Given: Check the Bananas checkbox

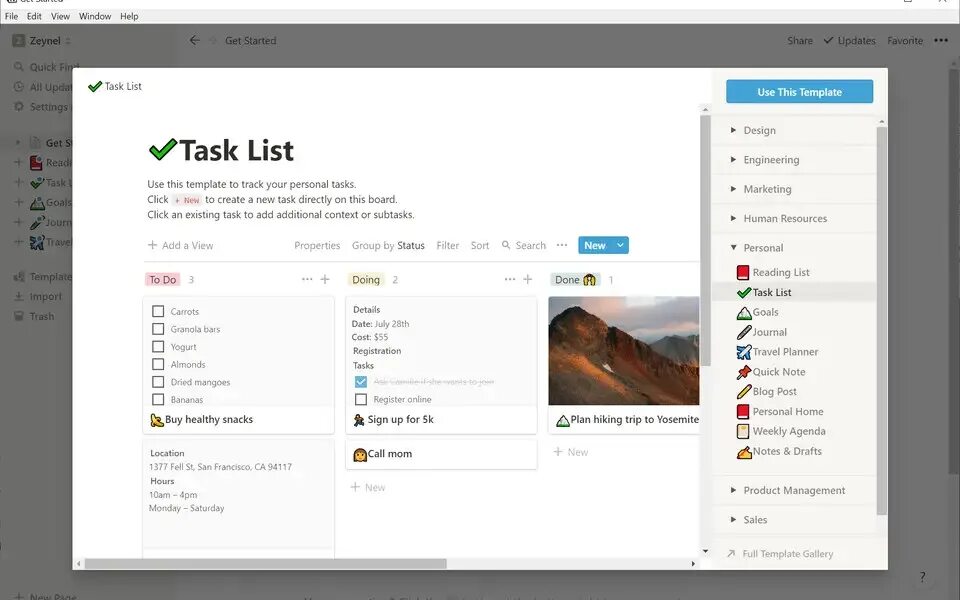Looking at the screenshot, I should coord(158,399).
